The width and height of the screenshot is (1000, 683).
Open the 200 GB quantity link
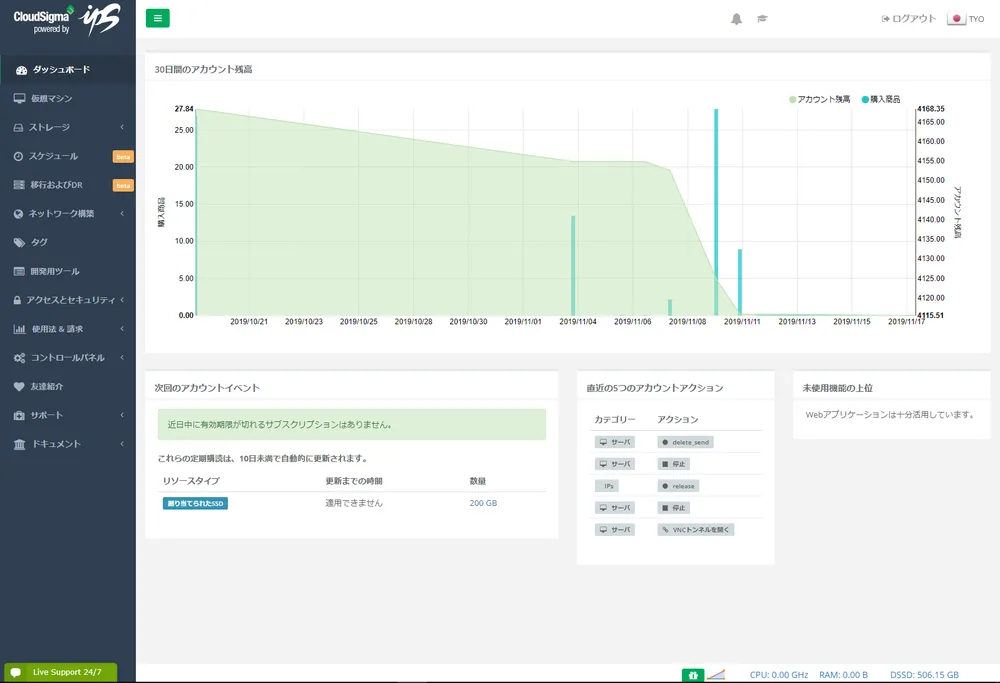pyautogui.click(x=483, y=503)
